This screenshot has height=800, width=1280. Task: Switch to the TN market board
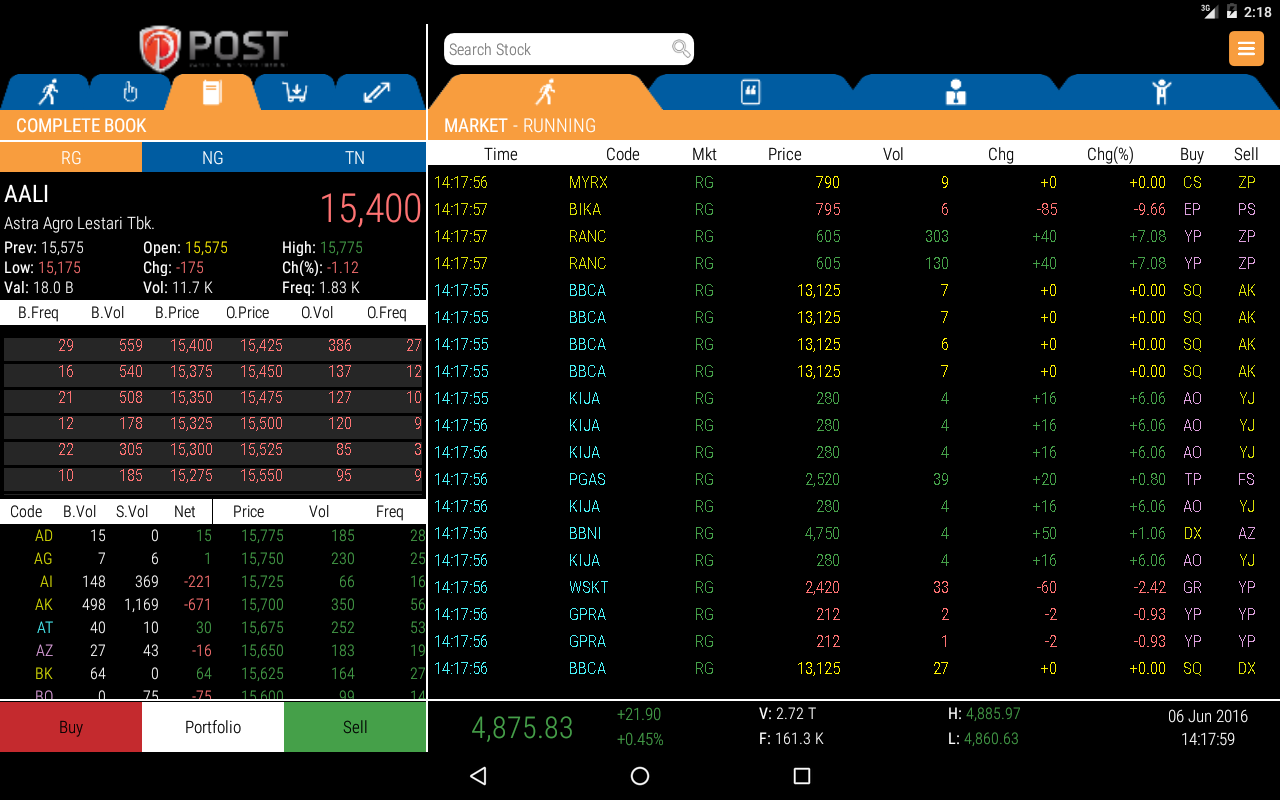[x=355, y=158]
